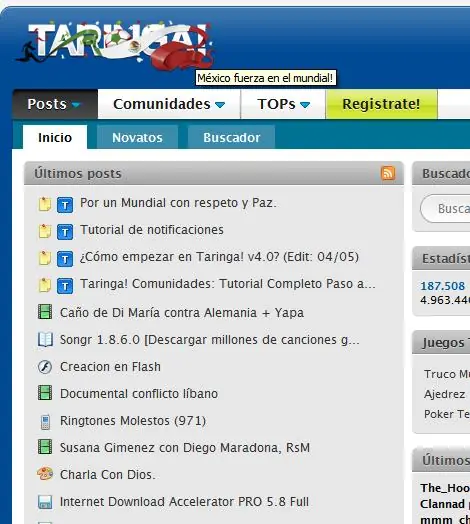This screenshot has width=470, height=524.
Task: Open Documental conflicto líbano post
Action: (x=139, y=394)
